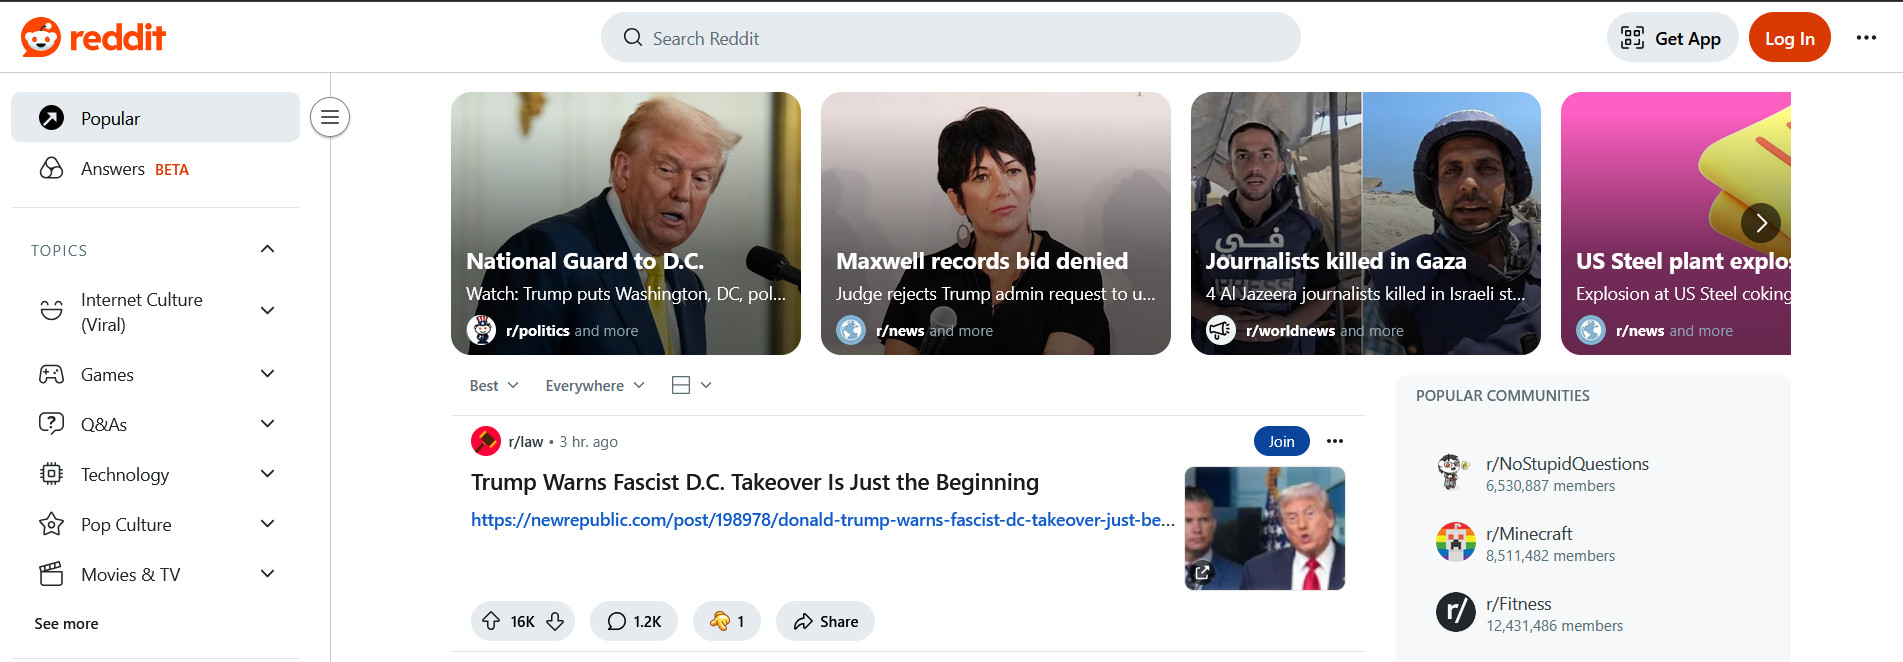Viewport: 1903px width, 662px height.
Task: Open r/Fitness community link
Action: (x=1518, y=604)
